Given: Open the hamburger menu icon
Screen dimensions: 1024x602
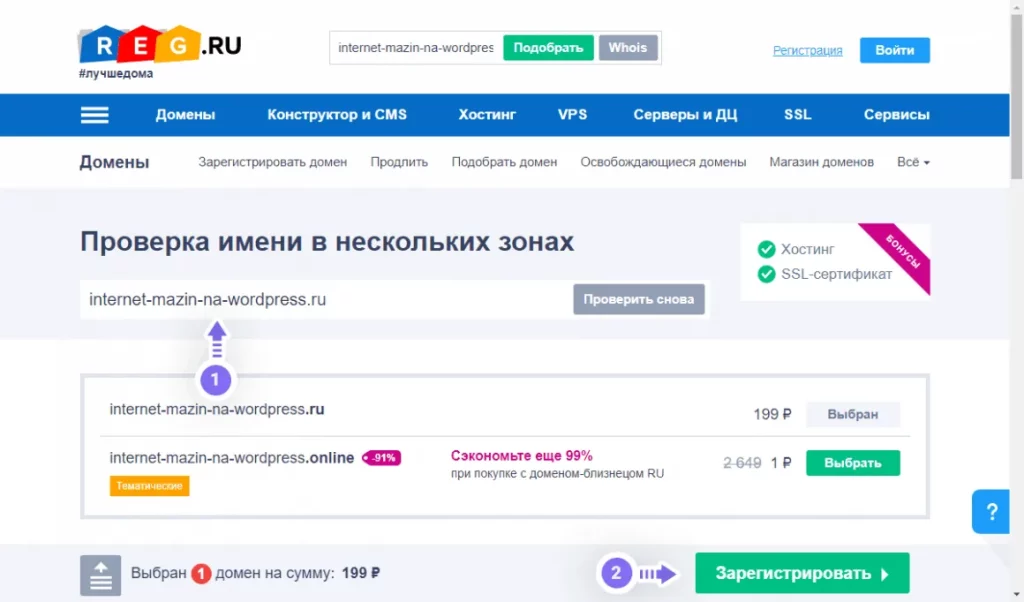Looking at the screenshot, I should 94,115.
